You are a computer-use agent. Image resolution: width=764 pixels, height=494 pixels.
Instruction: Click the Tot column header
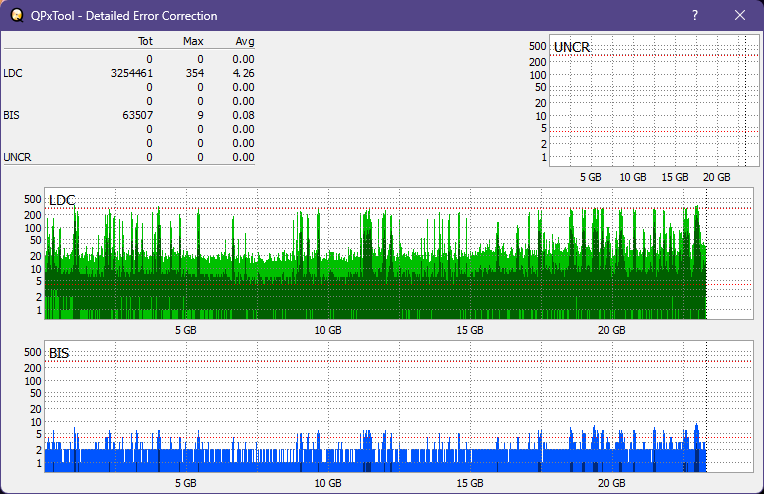tap(145, 41)
